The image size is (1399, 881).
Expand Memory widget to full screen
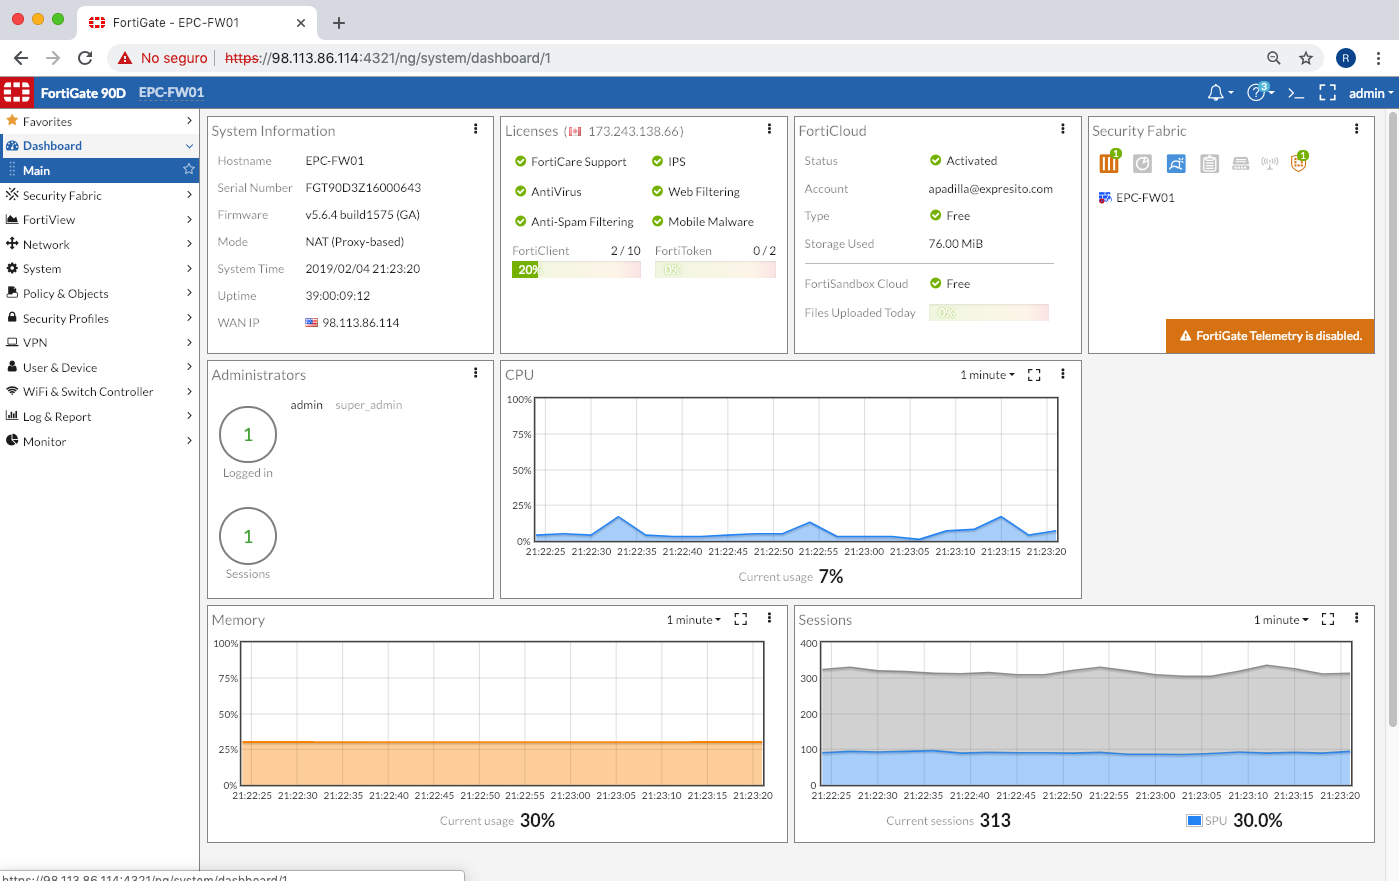click(x=741, y=619)
